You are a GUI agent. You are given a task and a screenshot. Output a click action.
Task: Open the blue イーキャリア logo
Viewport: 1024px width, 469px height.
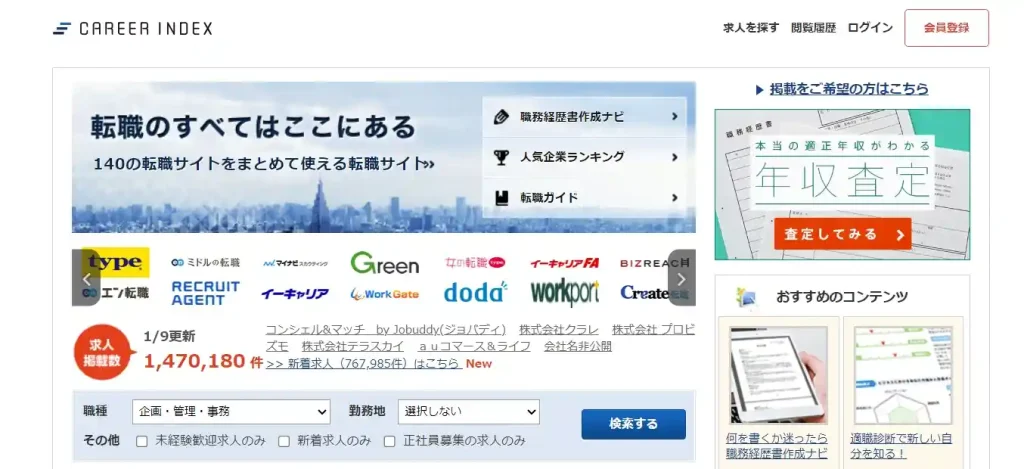click(x=295, y=294)
